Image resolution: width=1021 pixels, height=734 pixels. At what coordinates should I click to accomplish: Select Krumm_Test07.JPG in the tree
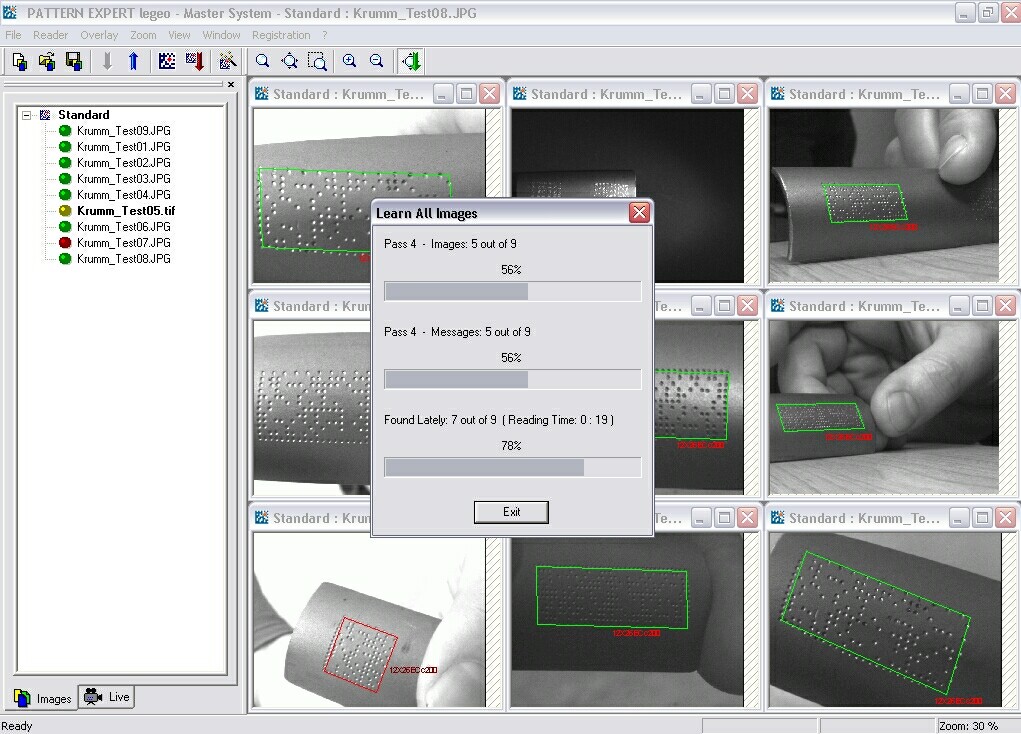coord(123,243)
